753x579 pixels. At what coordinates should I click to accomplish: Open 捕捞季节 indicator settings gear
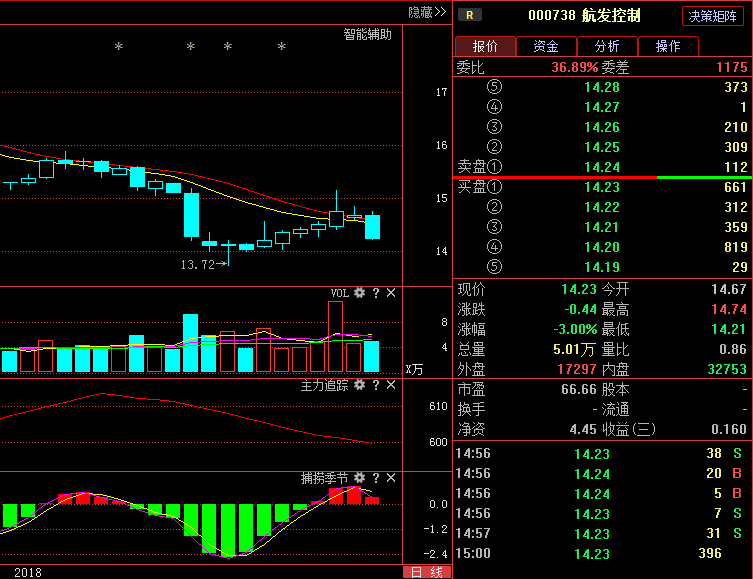(x=359, y=478)
